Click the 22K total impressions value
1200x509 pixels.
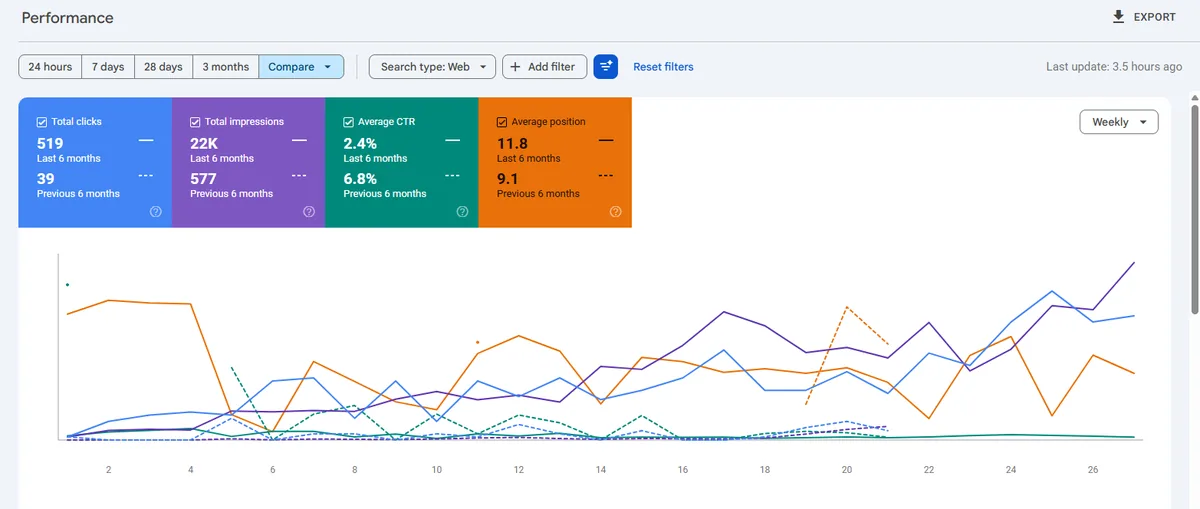(x=204, y=143)
